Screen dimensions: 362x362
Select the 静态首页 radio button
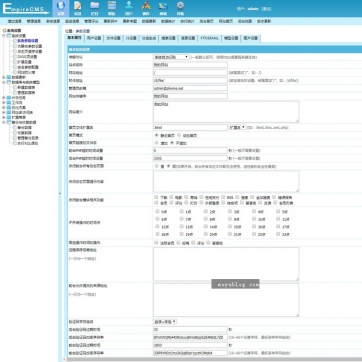[156, 135]
